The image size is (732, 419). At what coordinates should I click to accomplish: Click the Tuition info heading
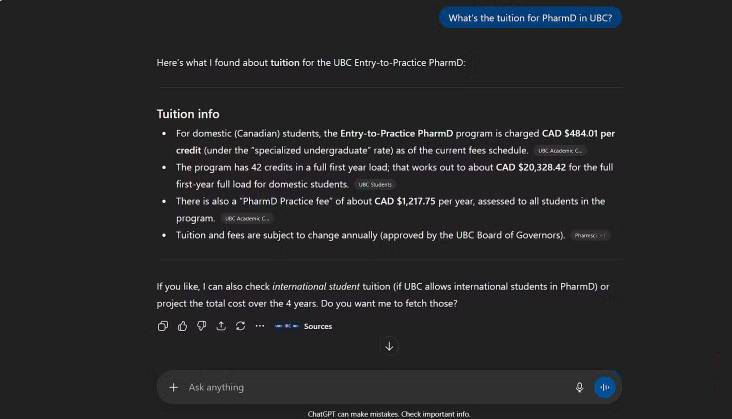click(x=188, y=114)
